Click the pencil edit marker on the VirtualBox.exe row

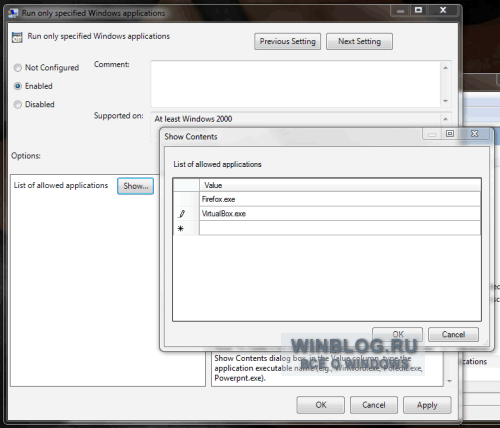coord(181,214)
